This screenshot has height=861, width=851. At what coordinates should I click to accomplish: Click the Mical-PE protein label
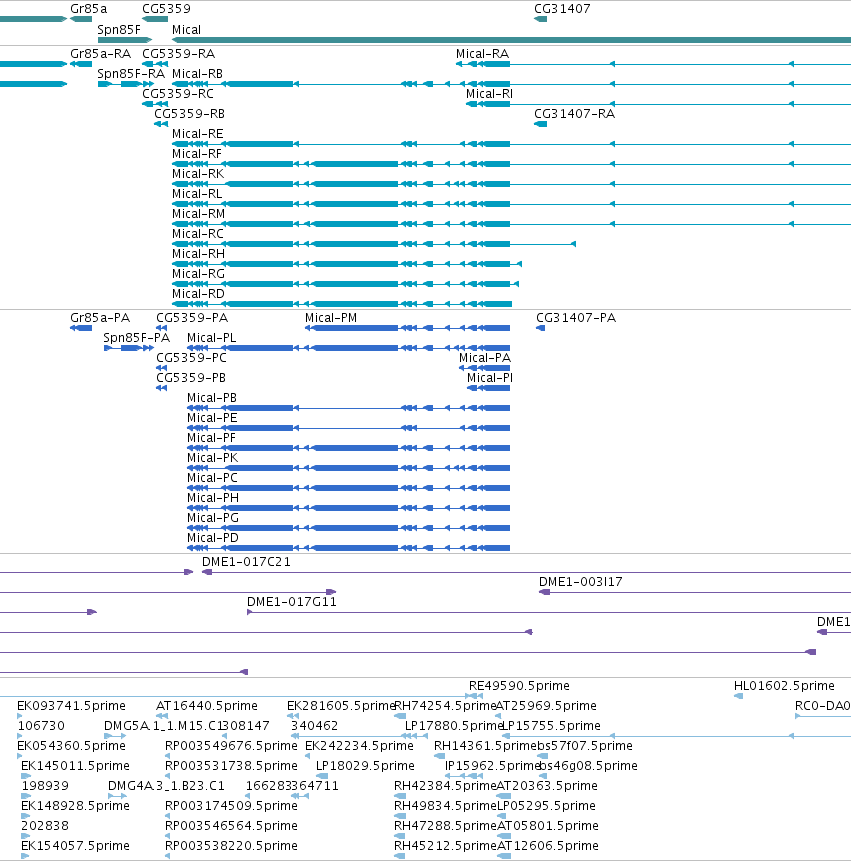pyautogui.click(x=212, y=418)
